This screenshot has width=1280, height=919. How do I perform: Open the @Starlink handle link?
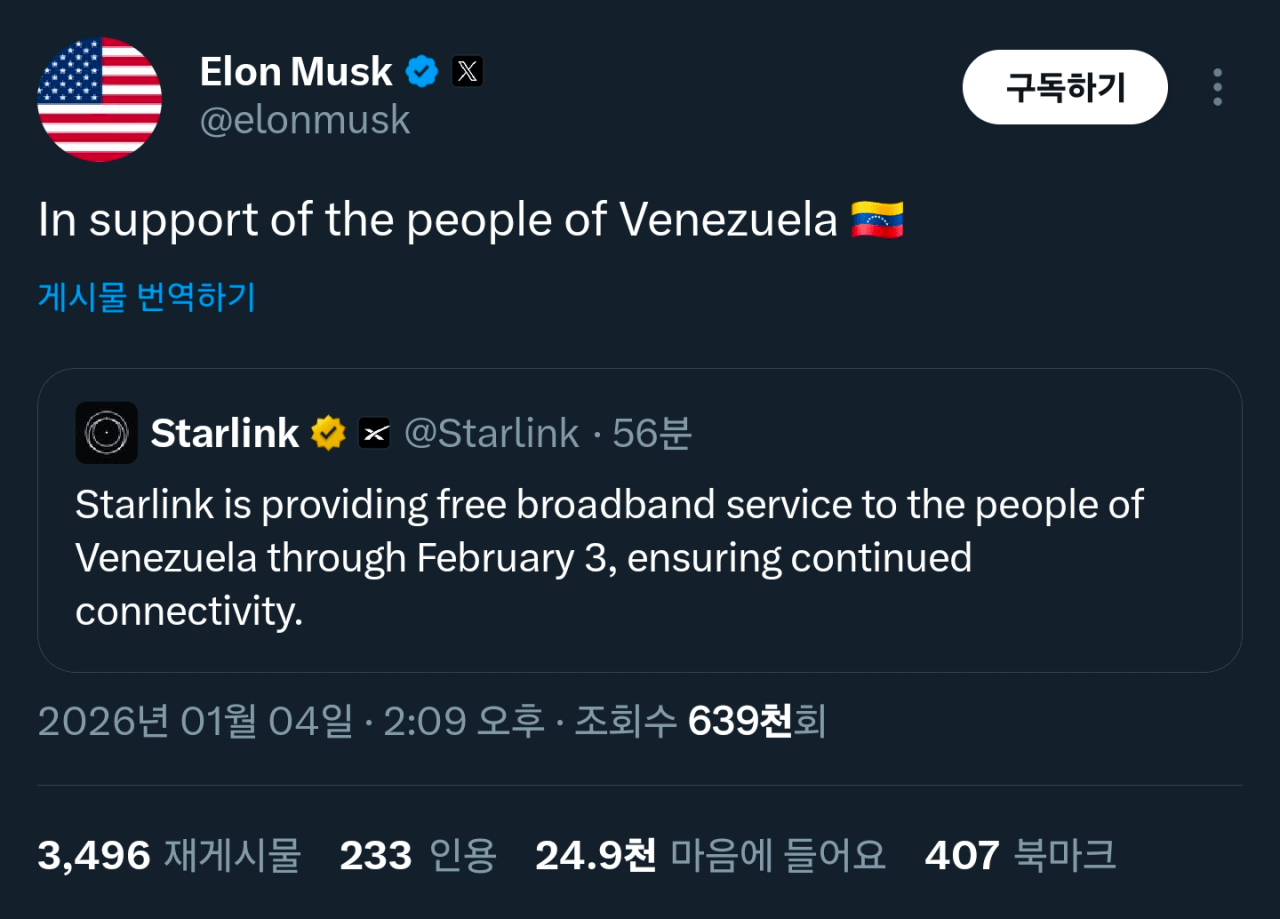(x=491, y=433)
